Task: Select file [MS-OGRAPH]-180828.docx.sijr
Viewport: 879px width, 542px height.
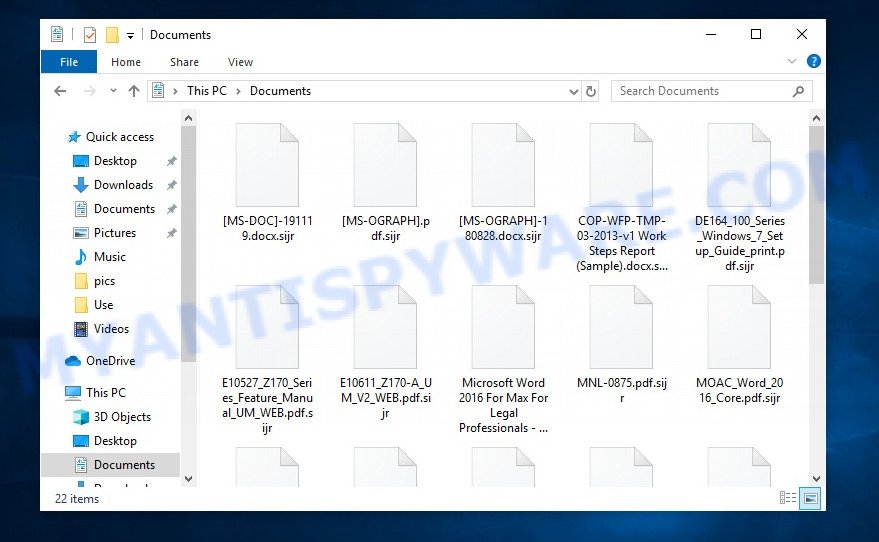Action: [503, 183]
